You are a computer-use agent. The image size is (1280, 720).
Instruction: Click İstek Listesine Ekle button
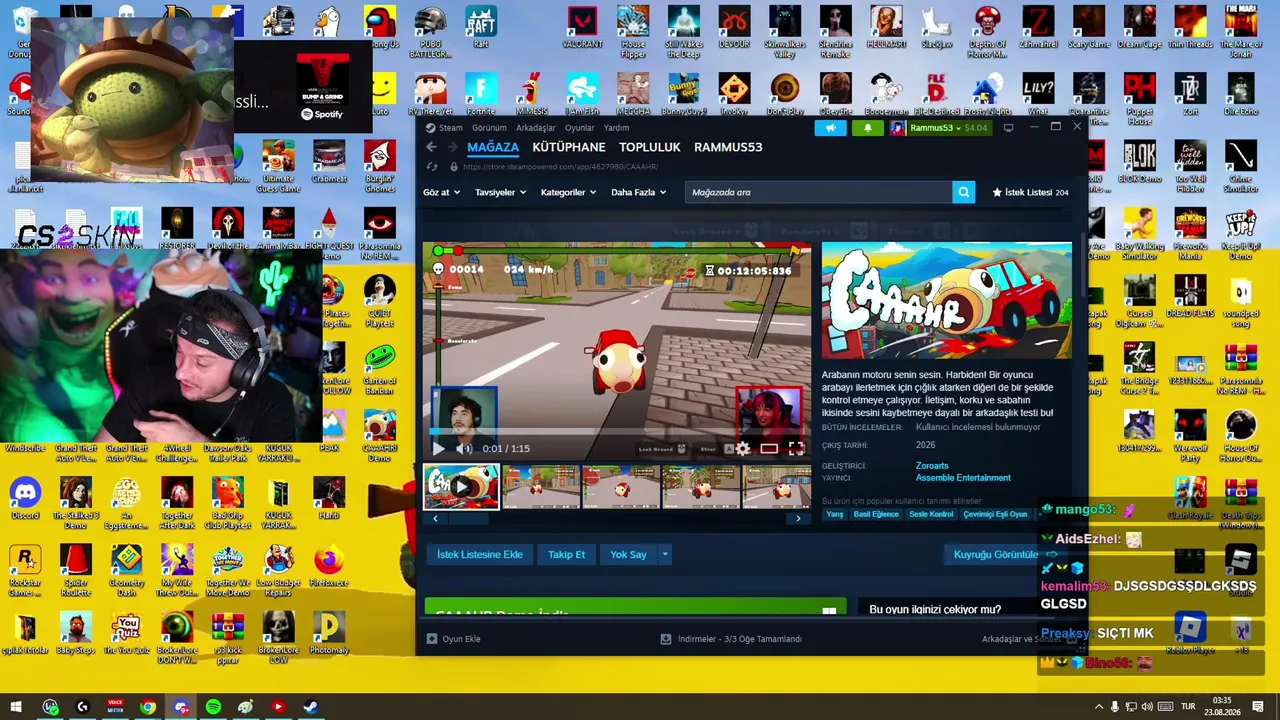click(x=480, y=555)
